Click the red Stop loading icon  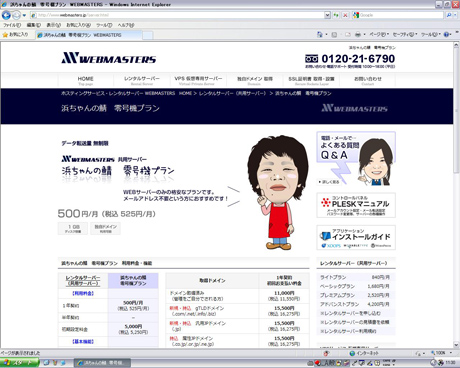[345, 15]
